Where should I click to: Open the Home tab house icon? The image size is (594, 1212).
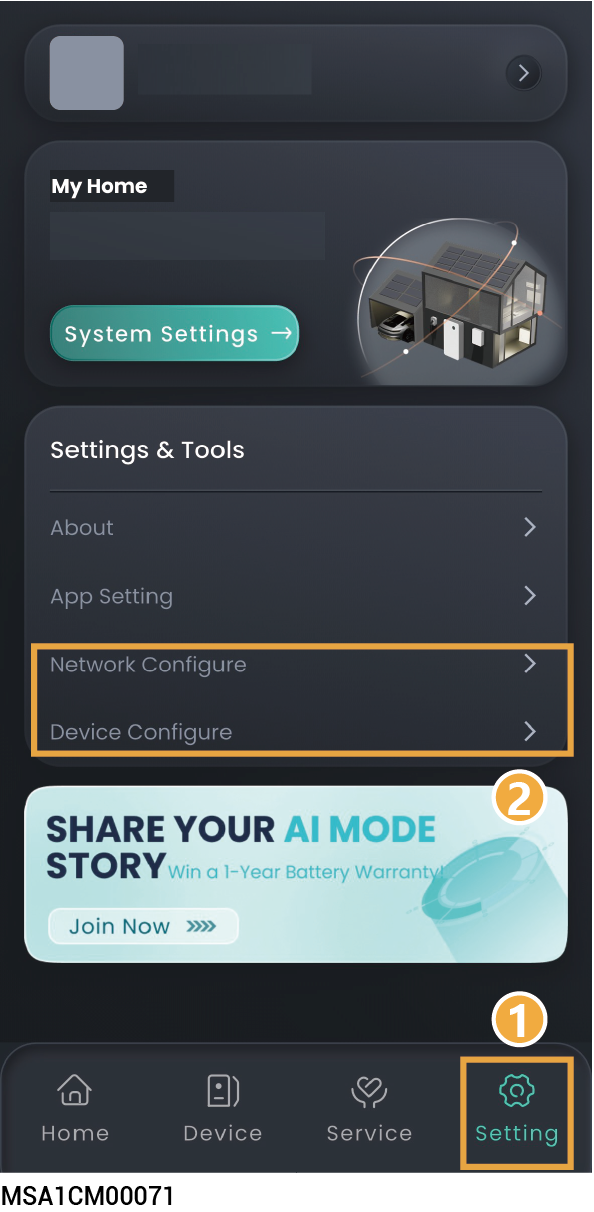[x=75, y=1090]
